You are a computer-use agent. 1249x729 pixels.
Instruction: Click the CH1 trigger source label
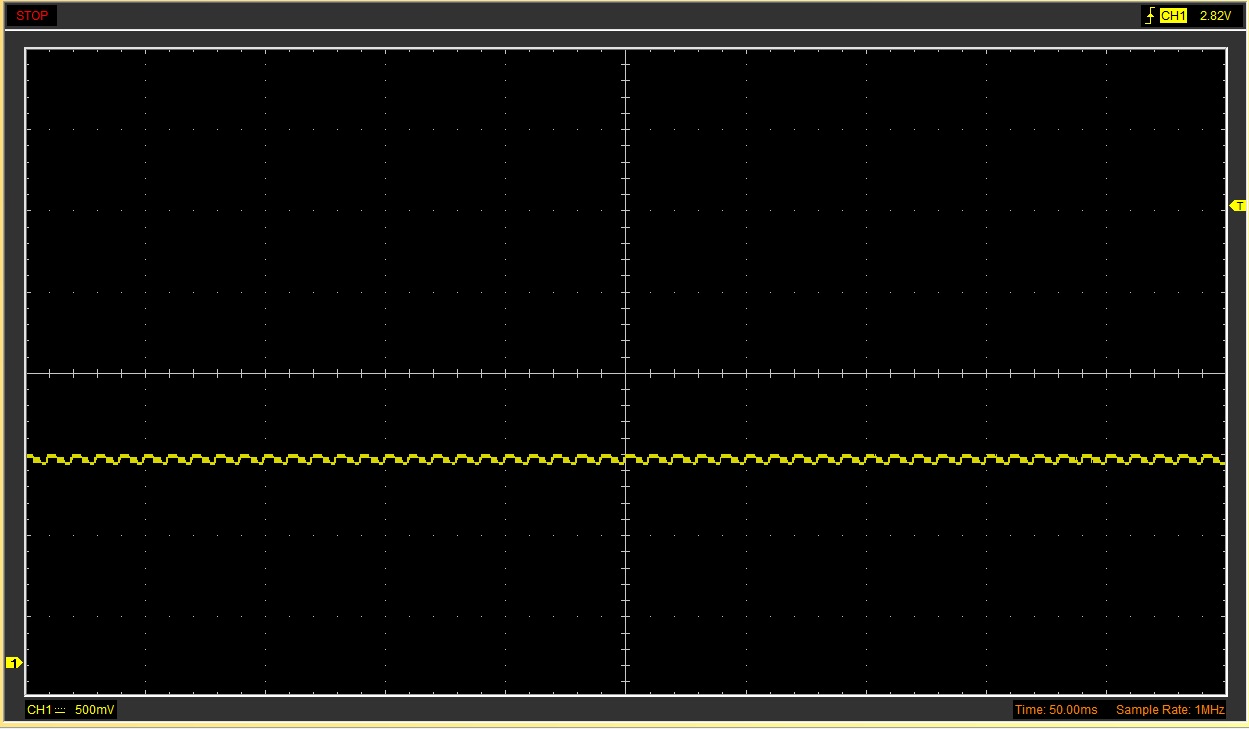point(1173,16)
